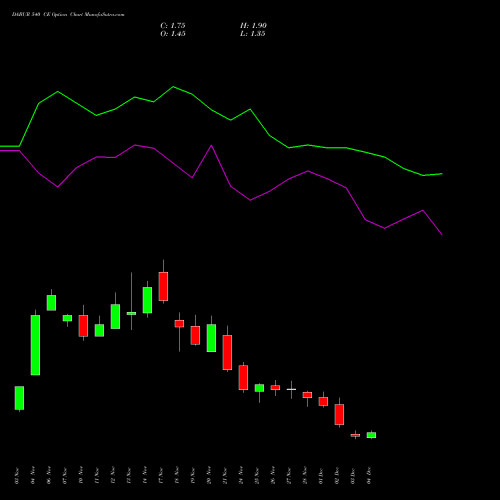Click the "02 Dec" date axis label
Viewport: 500px width, 500px height.
pos(337,476)
